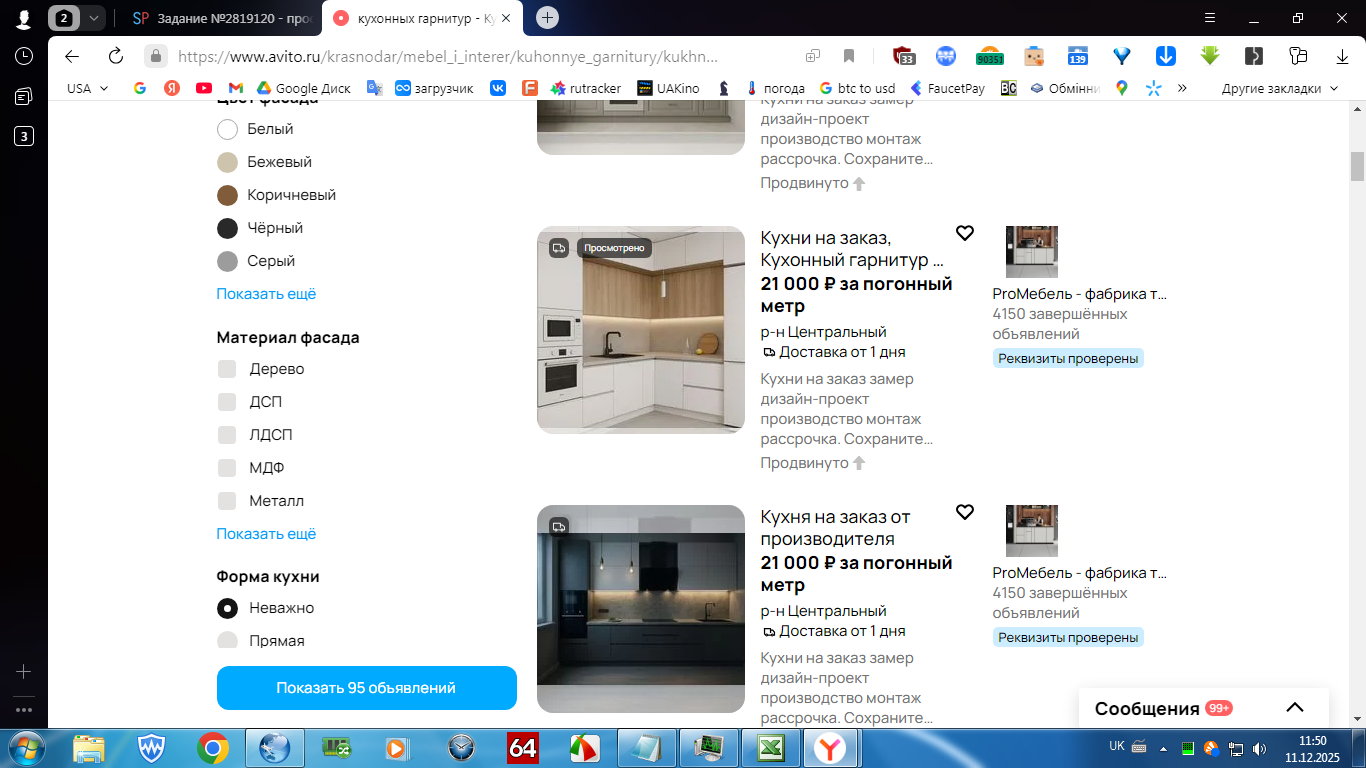Open 'Кухня на заказ от производителя' listing title
Image resolution: width=1366 pixels, height=768 pixels.
click(x=835, y=528)
